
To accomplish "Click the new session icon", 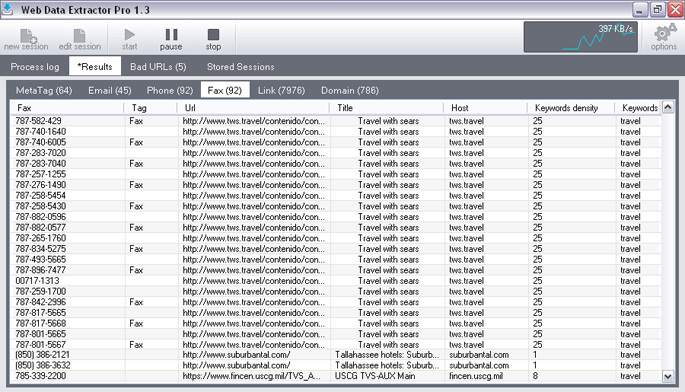I will (x=26, y=39).
